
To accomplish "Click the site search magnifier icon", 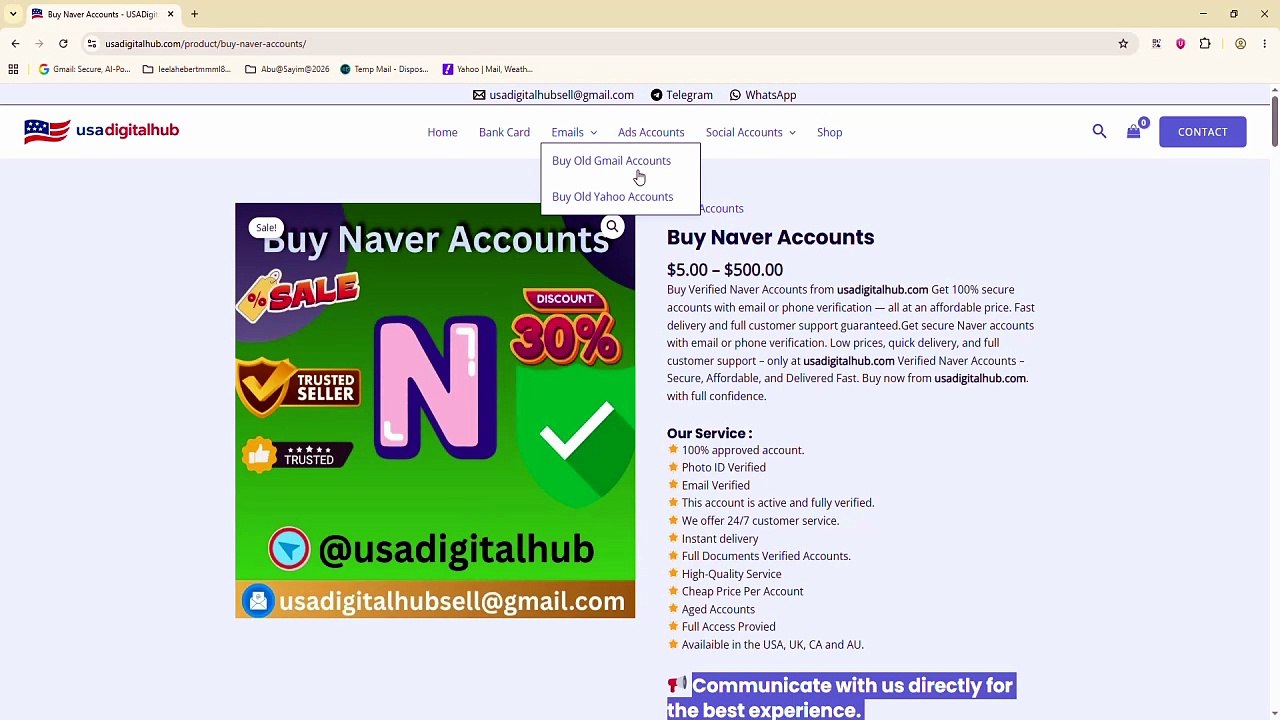I will pos(1099,131).
